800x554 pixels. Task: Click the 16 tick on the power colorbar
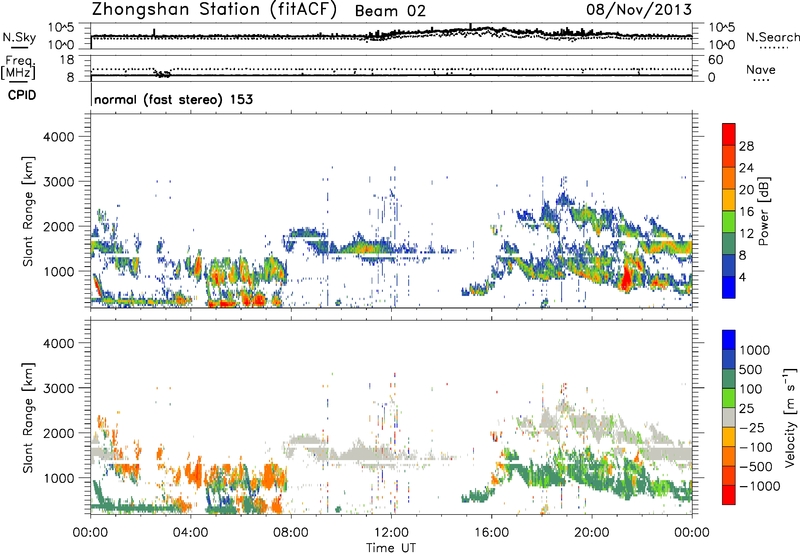[746, 212]
